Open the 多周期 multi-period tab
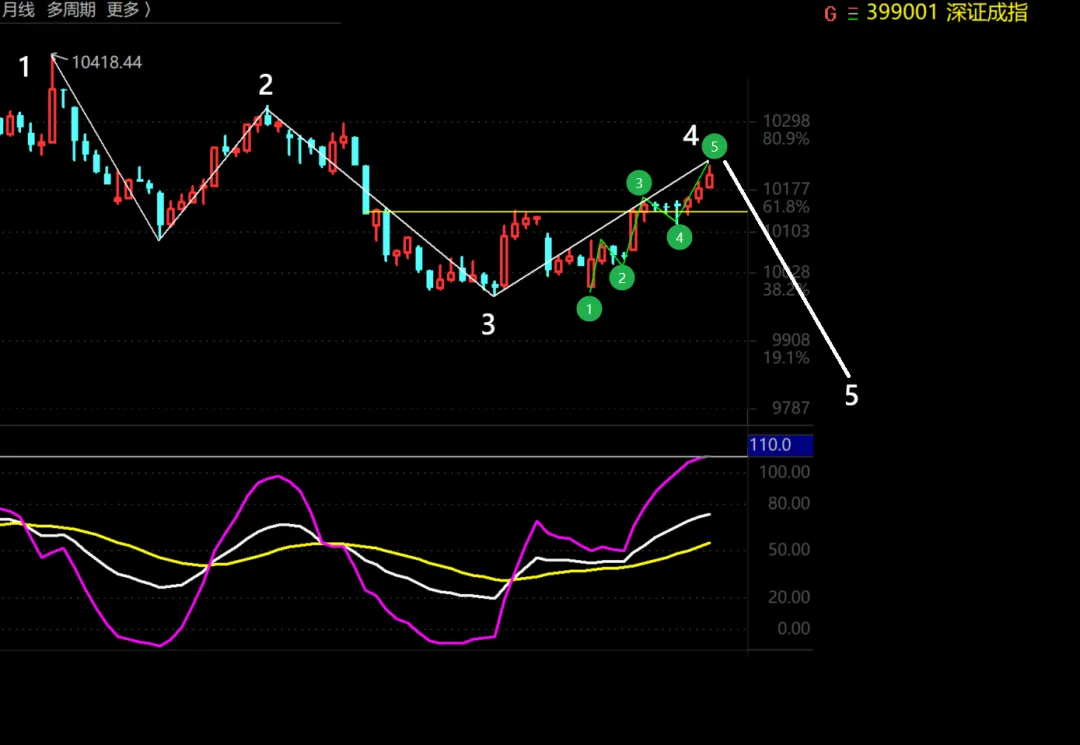Screen dimensions: 1080x745 click(71, 10)
